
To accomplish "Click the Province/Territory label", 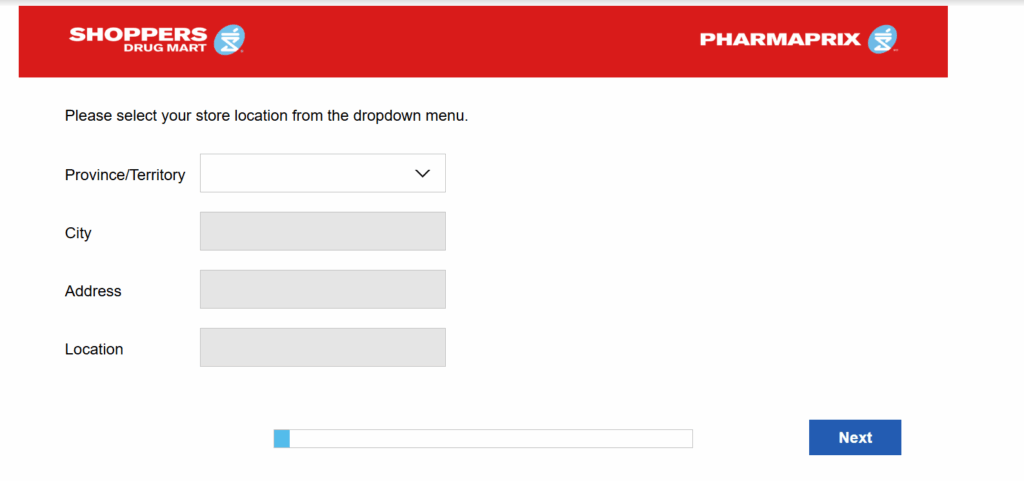I will 125,175.
